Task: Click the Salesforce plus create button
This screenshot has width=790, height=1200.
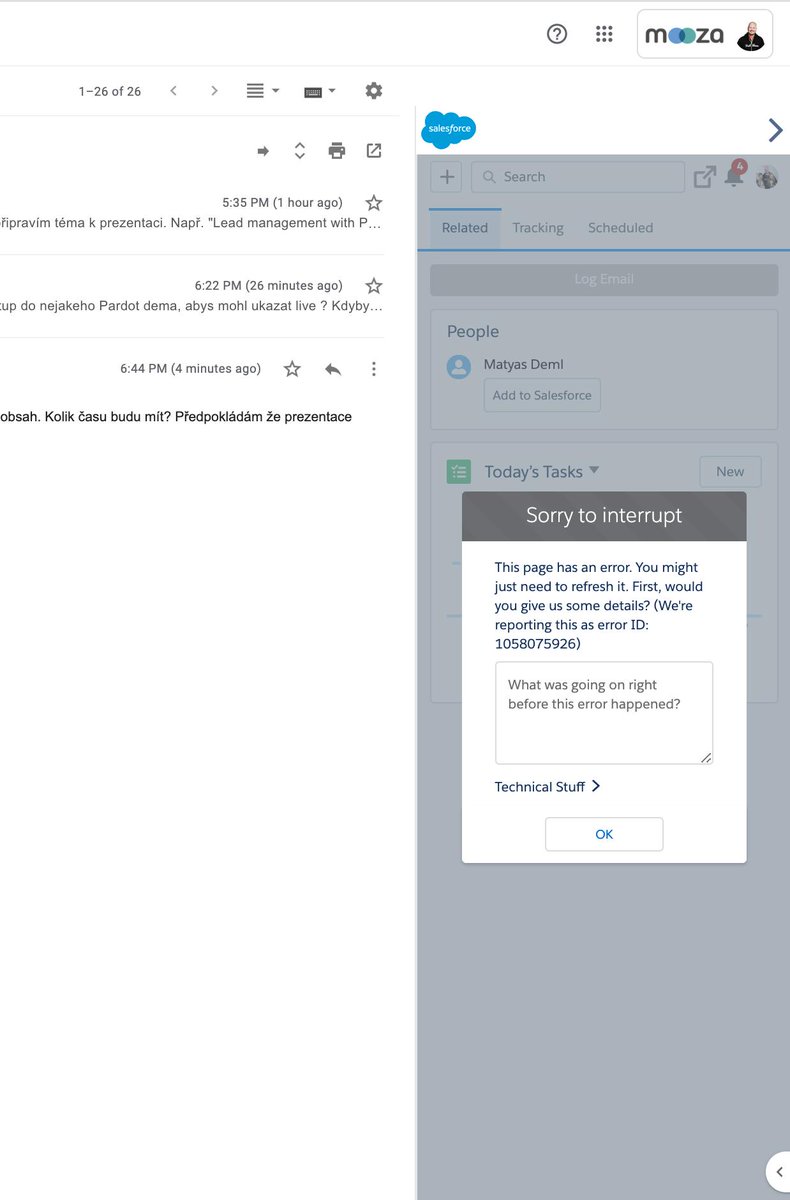Action: (447, 177)
